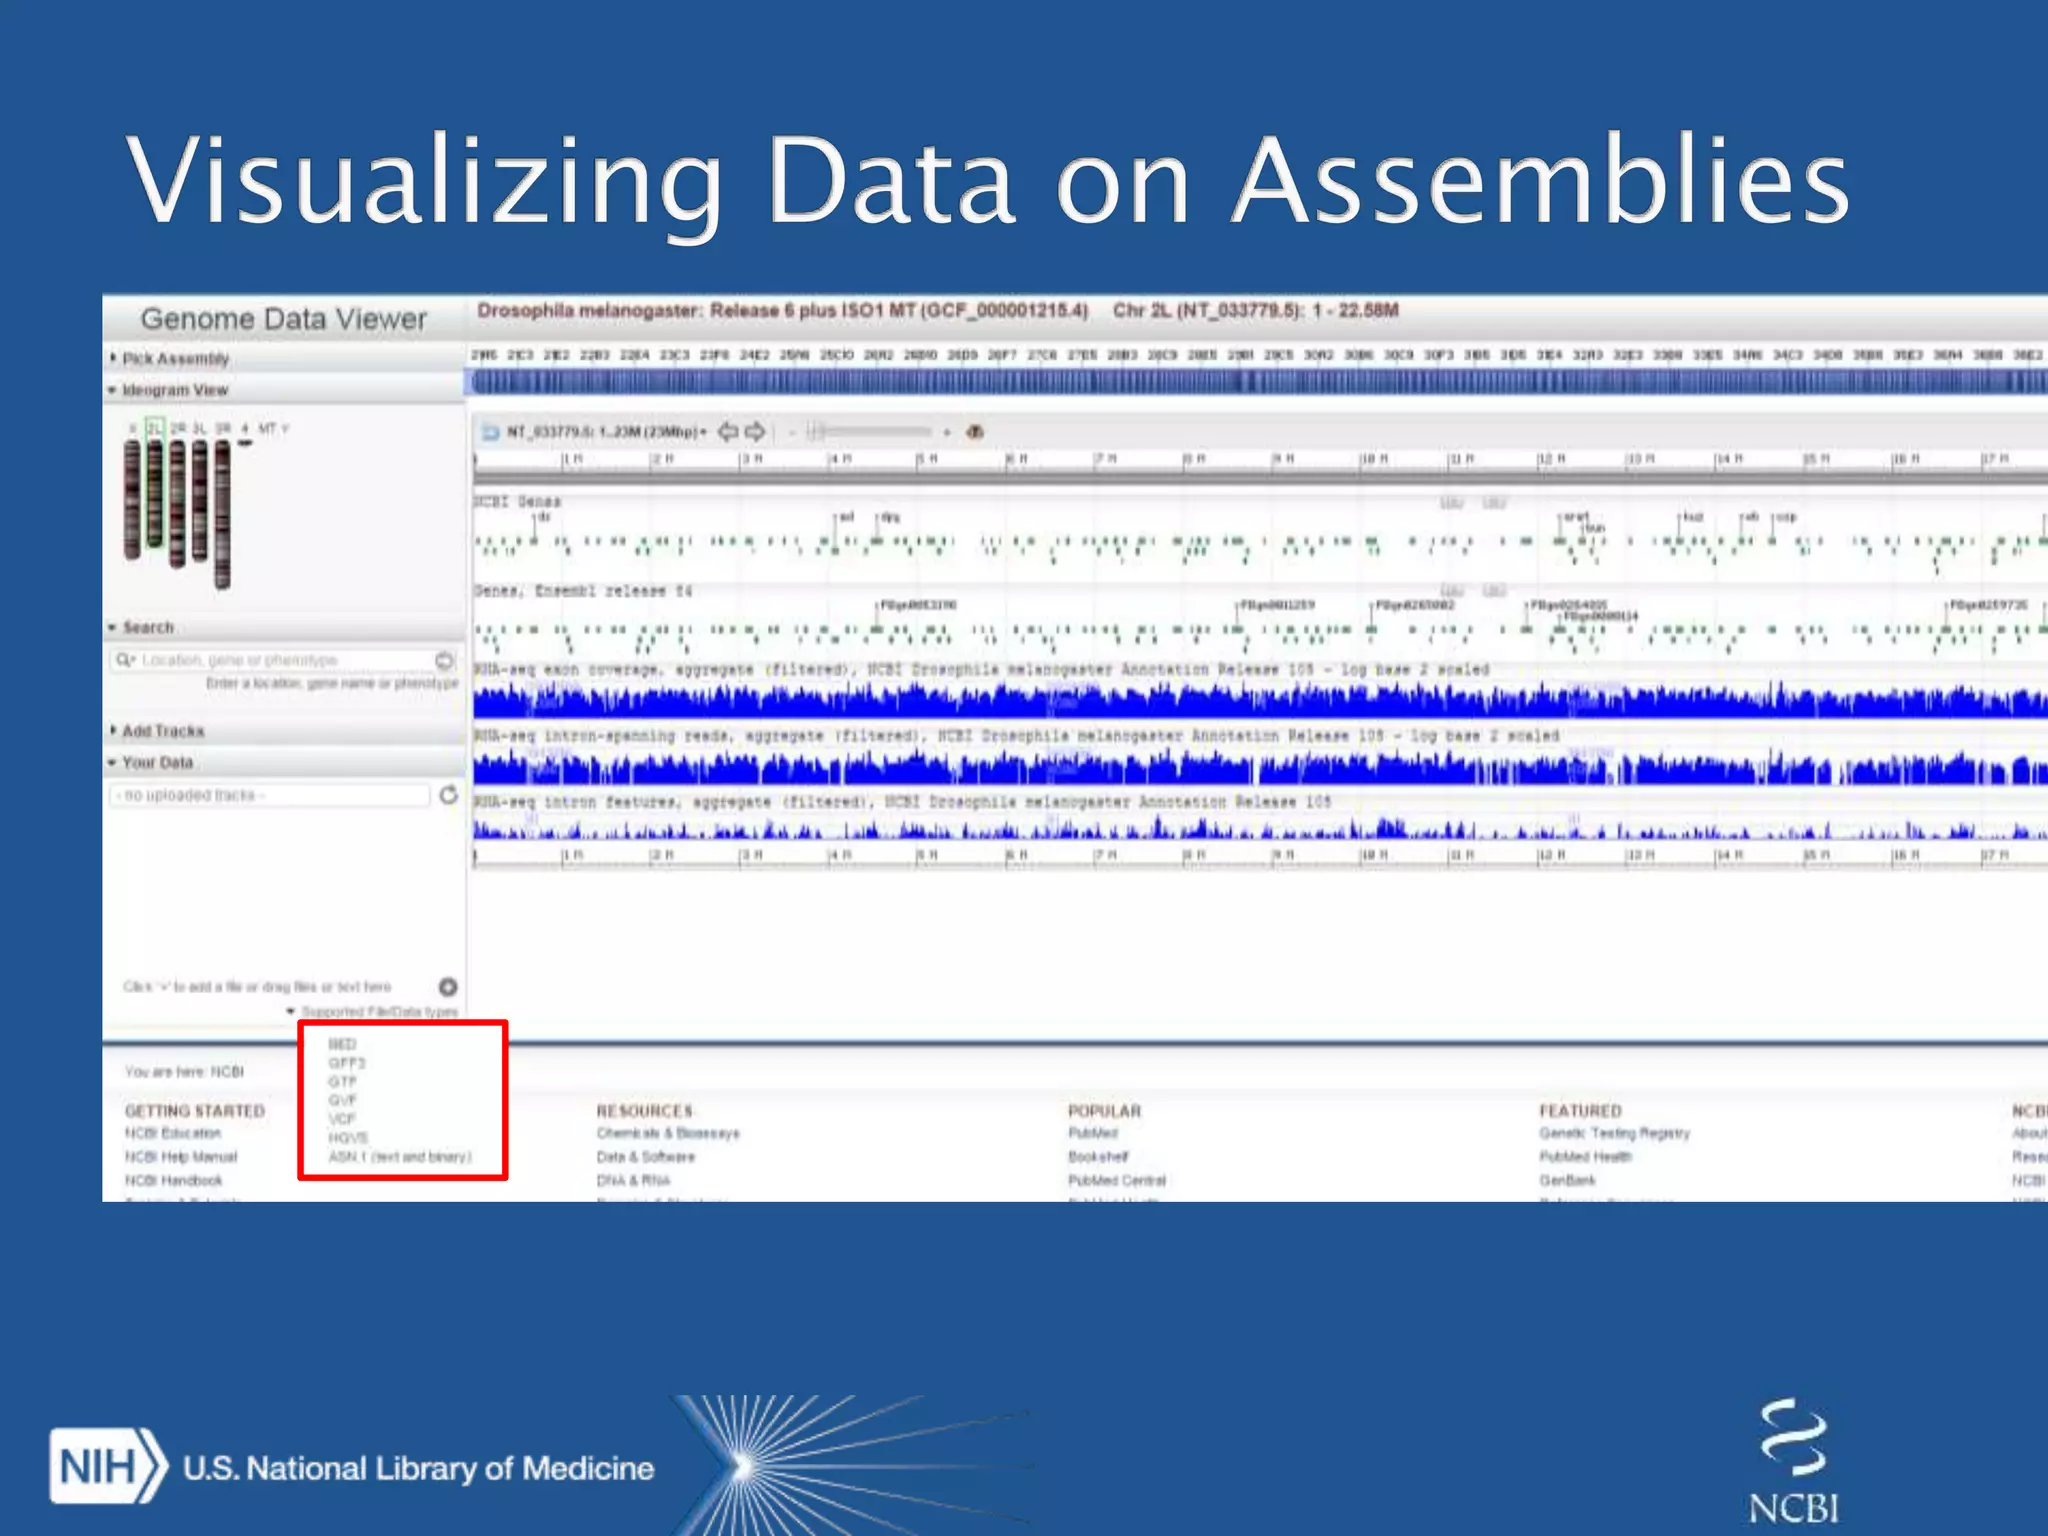Open the no uploaded tracks dropdown

pyautogui.click(x=268, y=795)
